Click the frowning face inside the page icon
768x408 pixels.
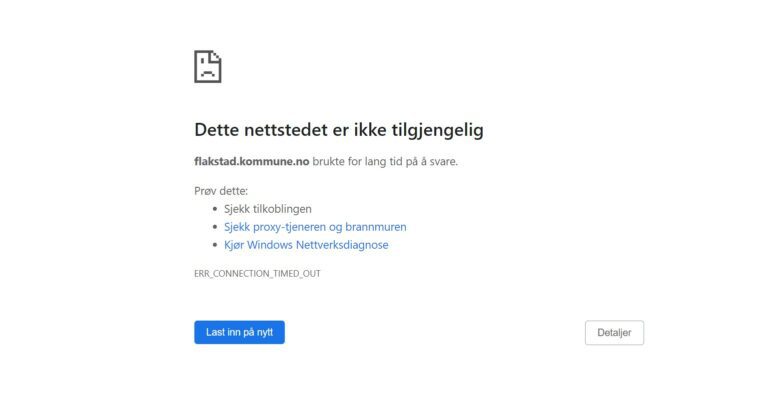pos(208,72)
